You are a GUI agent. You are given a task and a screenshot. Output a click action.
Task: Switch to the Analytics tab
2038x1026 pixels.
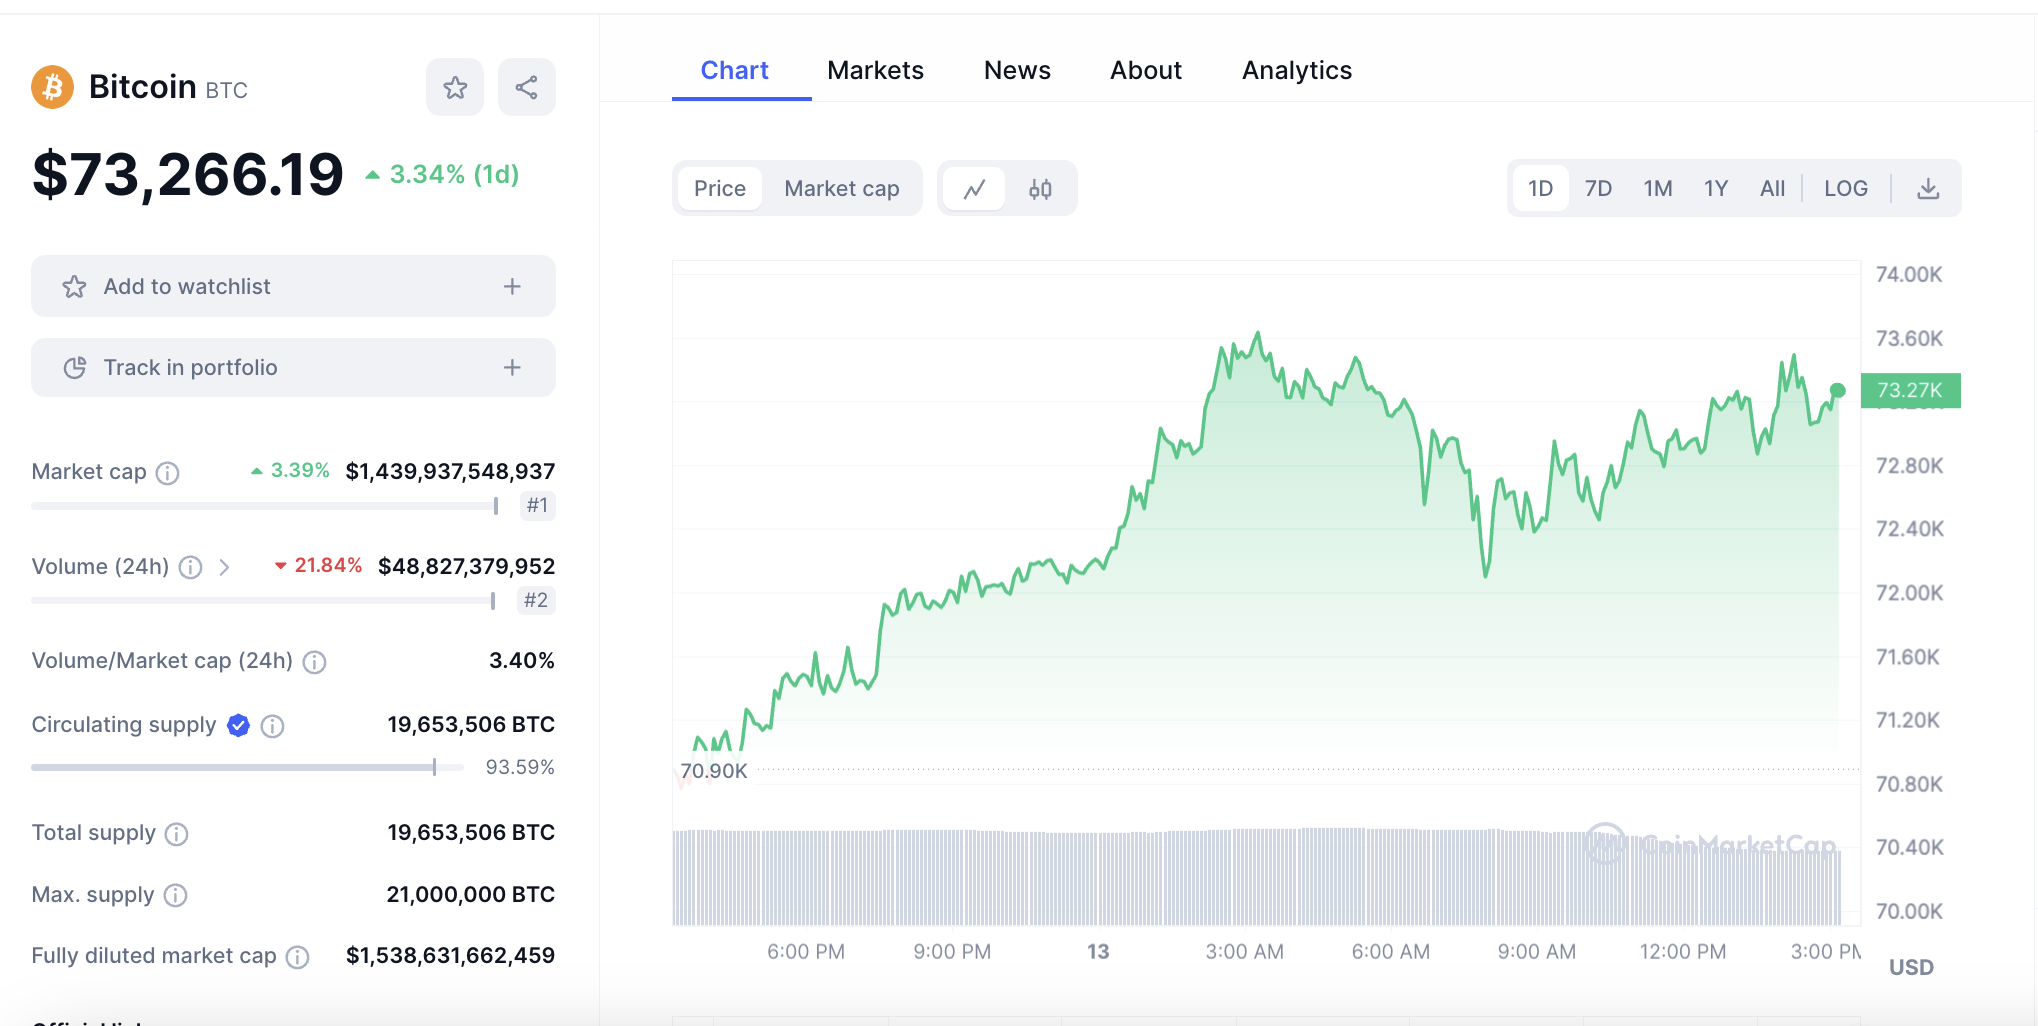point(1296,71)
